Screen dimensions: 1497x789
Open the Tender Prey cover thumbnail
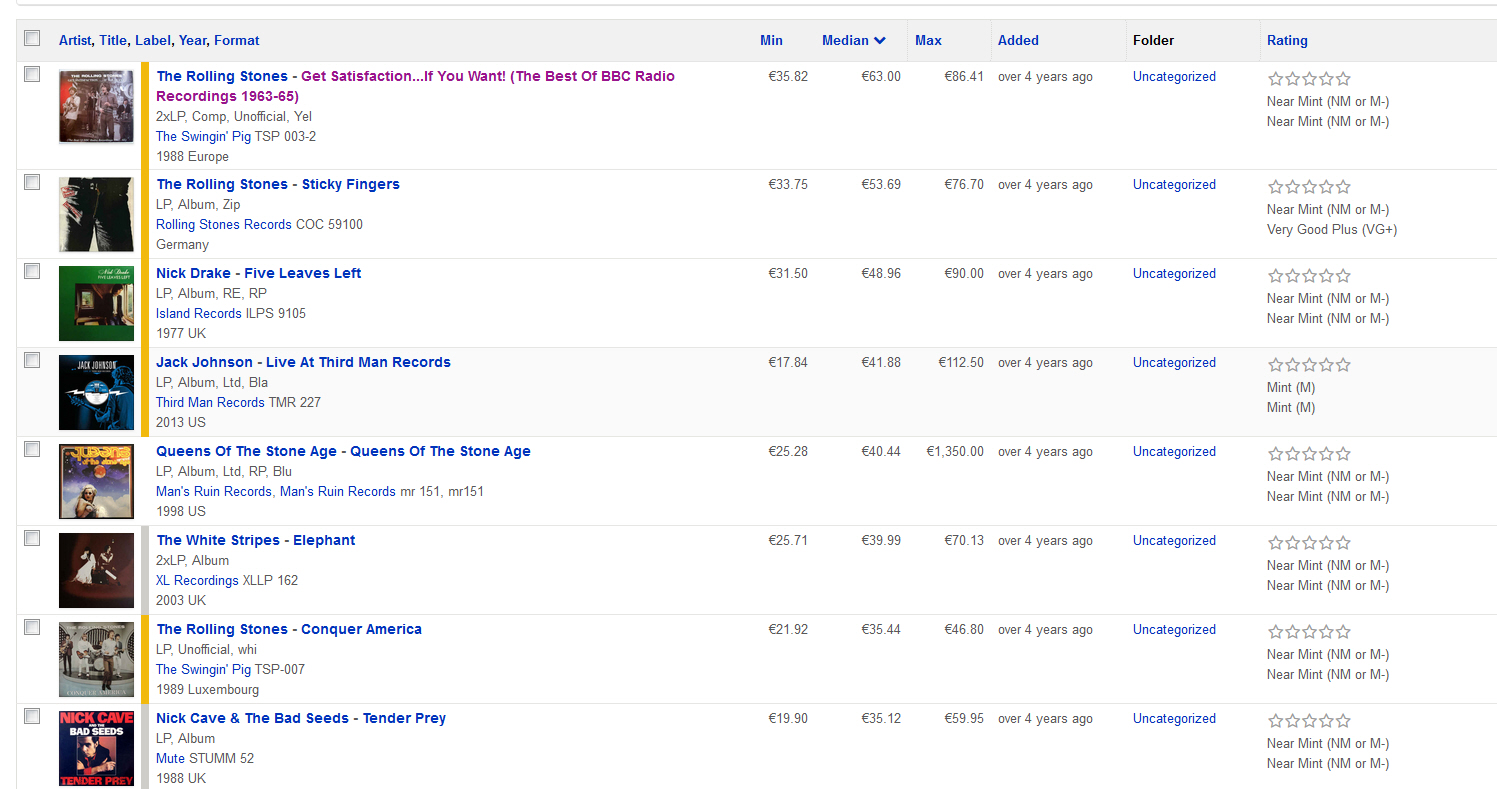click(x=96, y=748)
